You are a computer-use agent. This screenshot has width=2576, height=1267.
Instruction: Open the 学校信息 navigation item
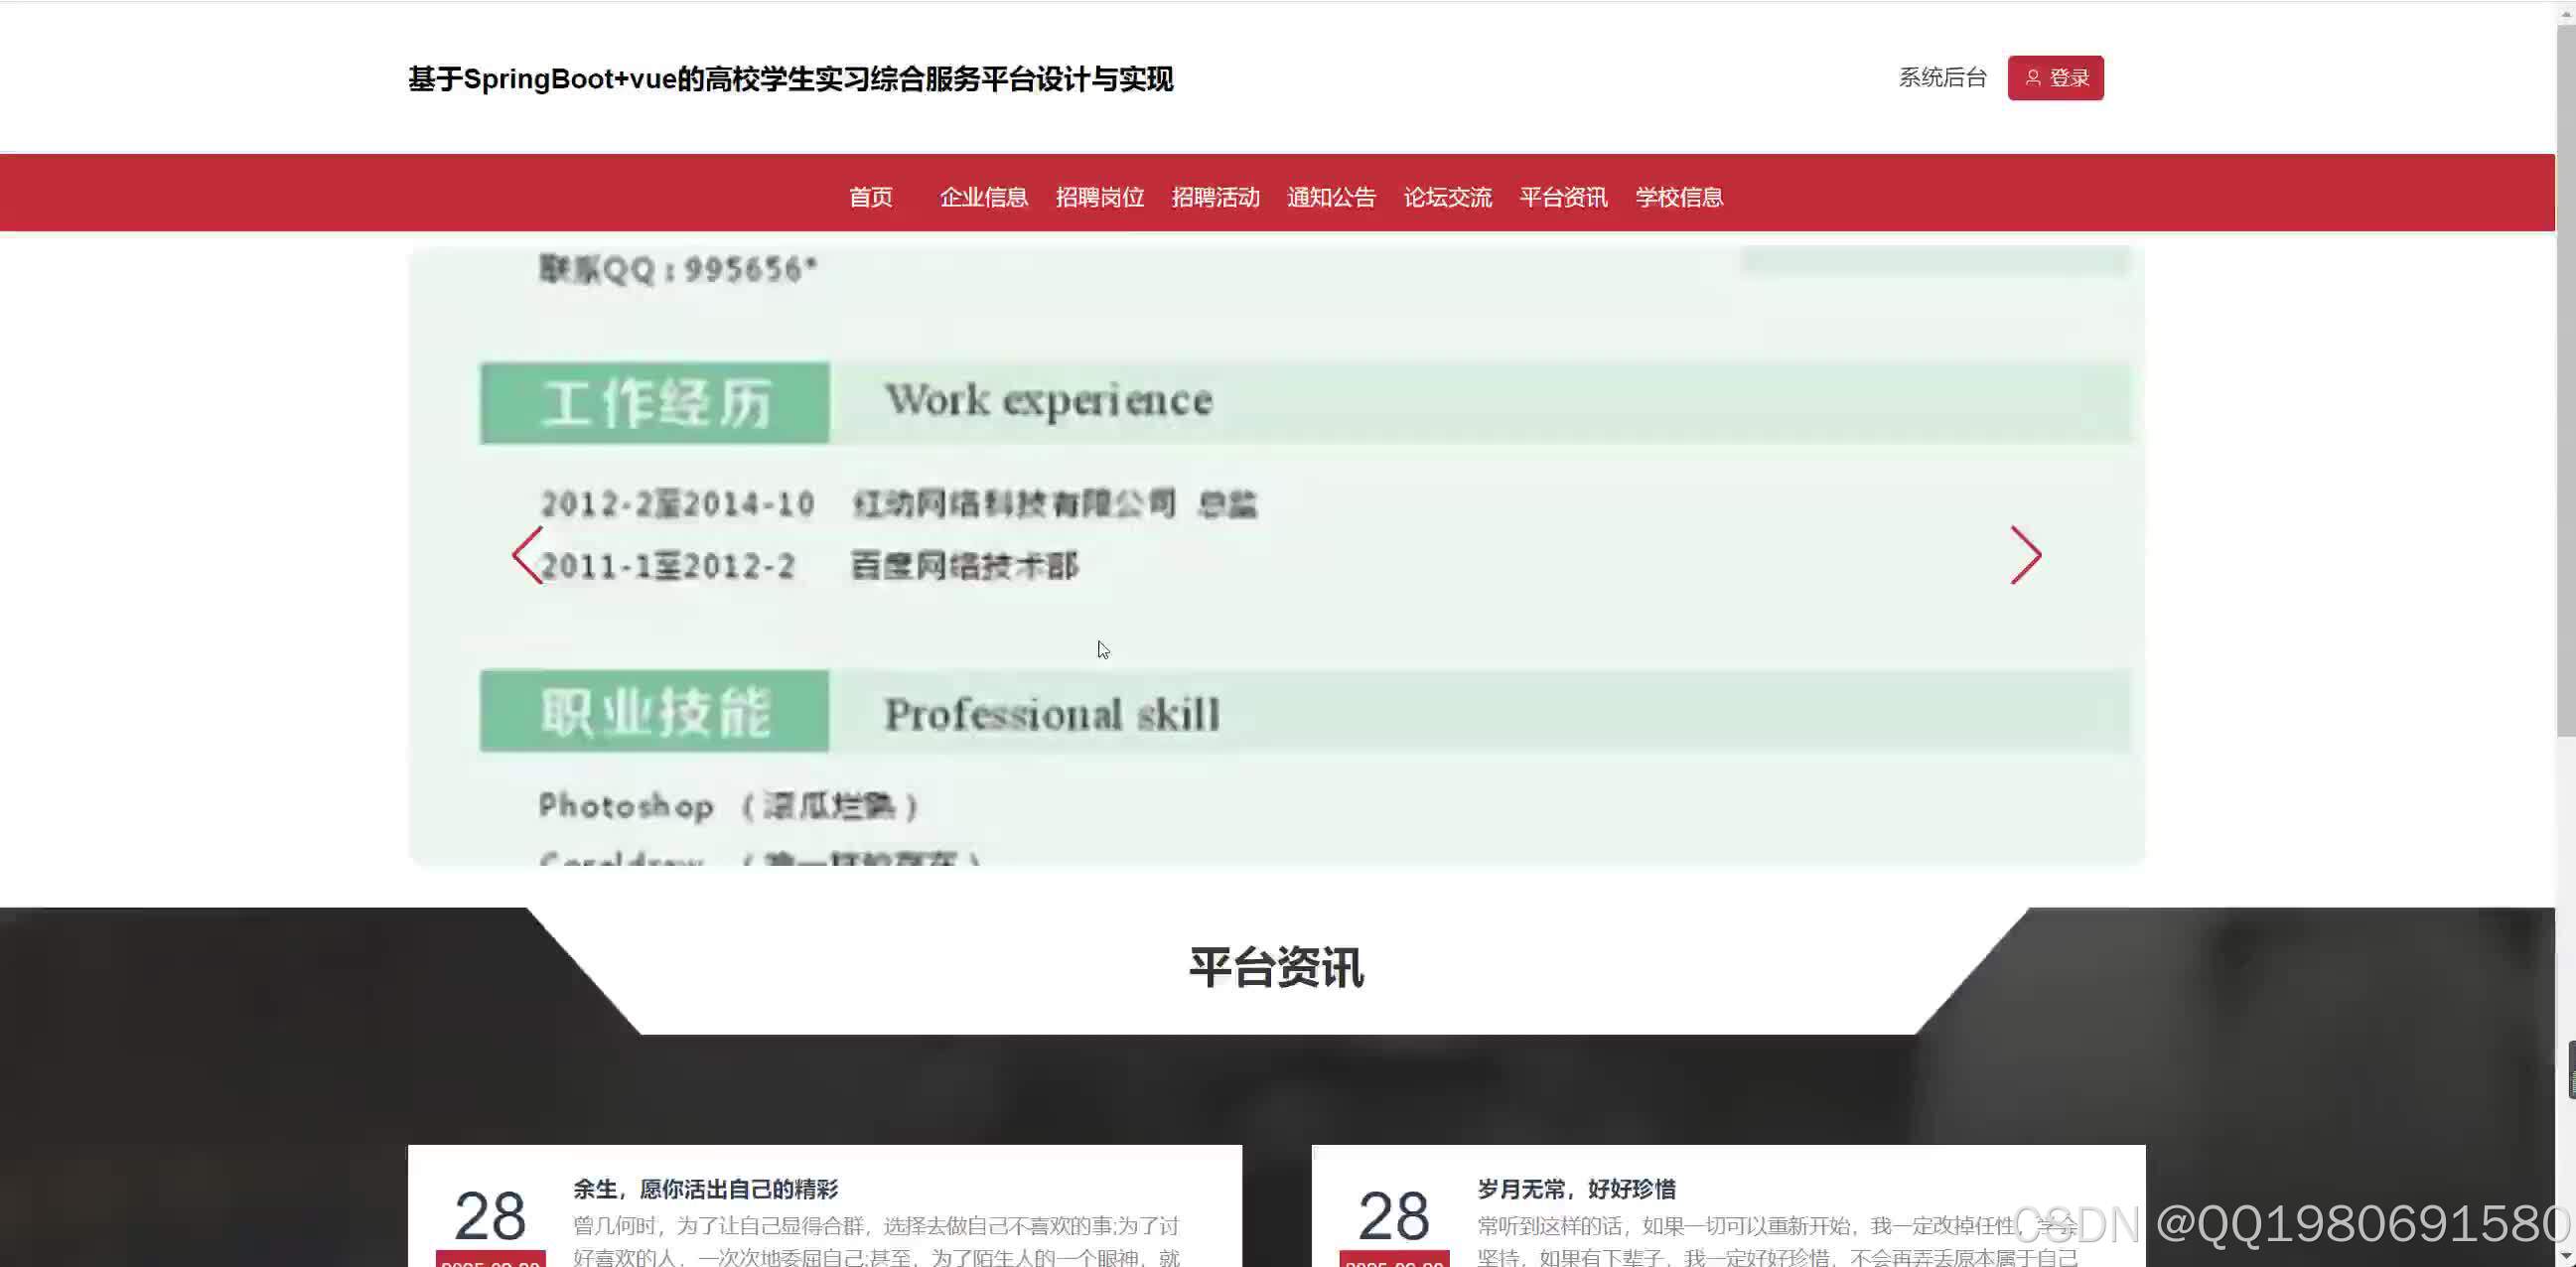point(1678,197)
